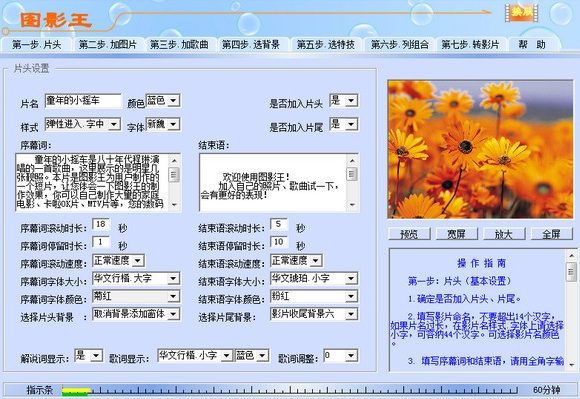Open 选择片尾背景 dropdown 影片收尾背景六
The image size is (580, 399).
[x=314, y=314]
